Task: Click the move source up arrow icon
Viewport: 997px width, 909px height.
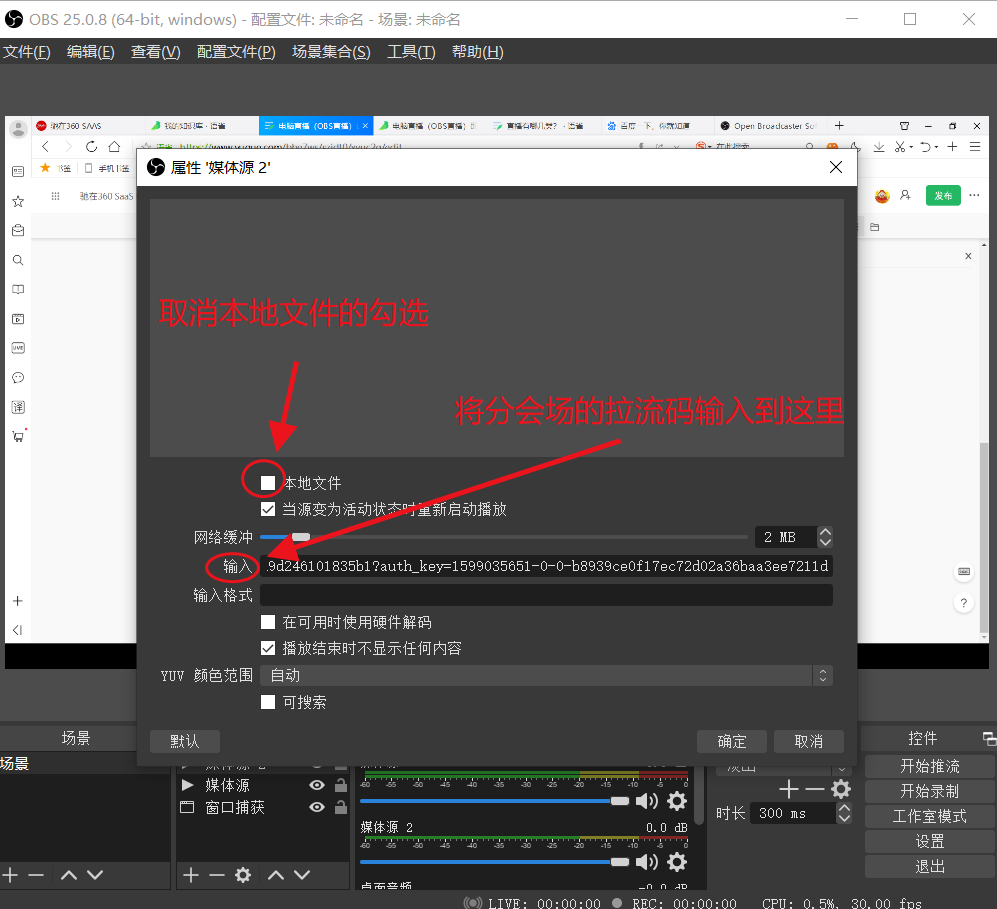Action: 275,875
